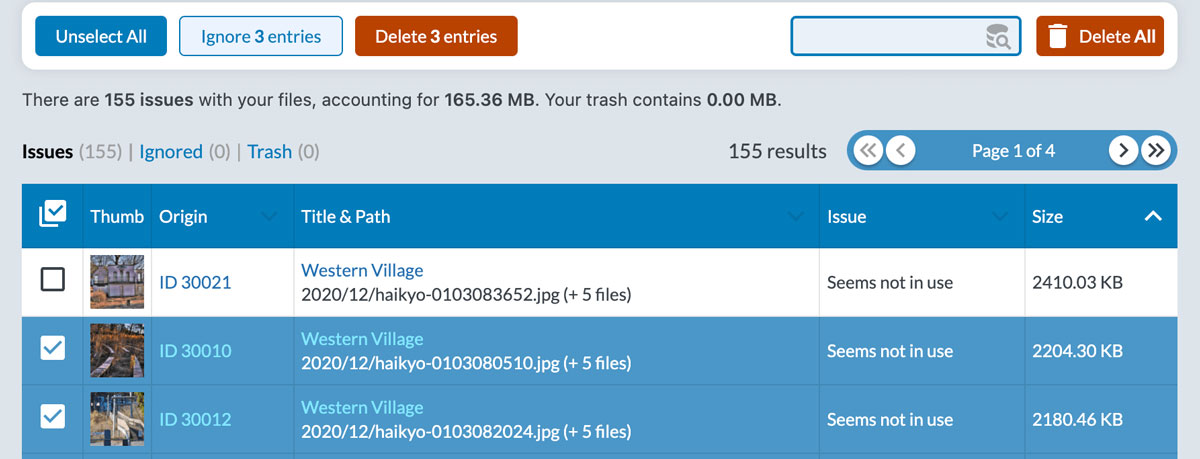Image resolution: width=1200 pixels, height=459 pixels.
Task: Click Unselect All button
Action: coord(101,36)
